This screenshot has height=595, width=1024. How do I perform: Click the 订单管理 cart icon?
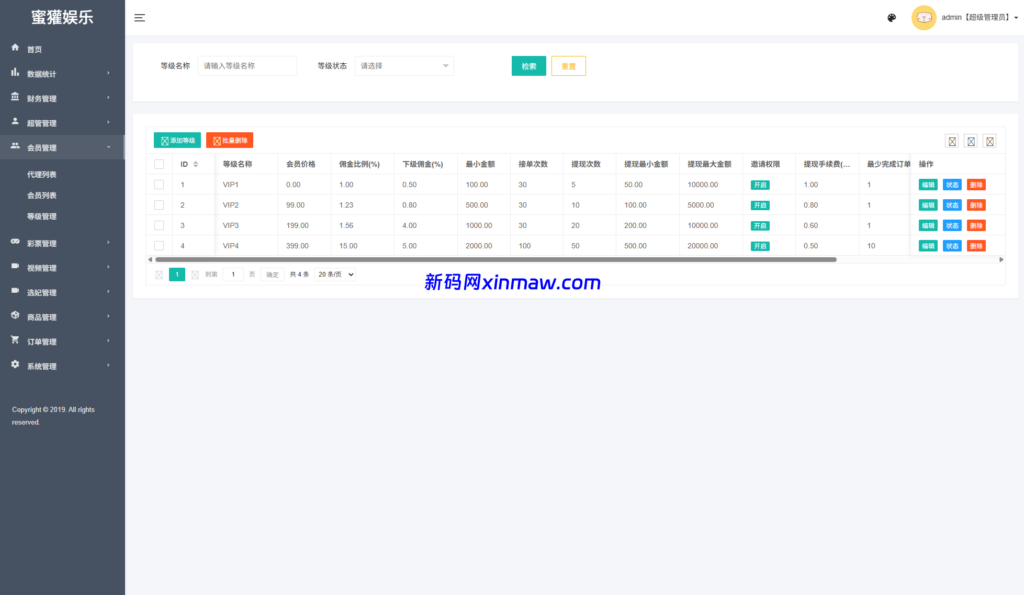click(x=14, y=340)
